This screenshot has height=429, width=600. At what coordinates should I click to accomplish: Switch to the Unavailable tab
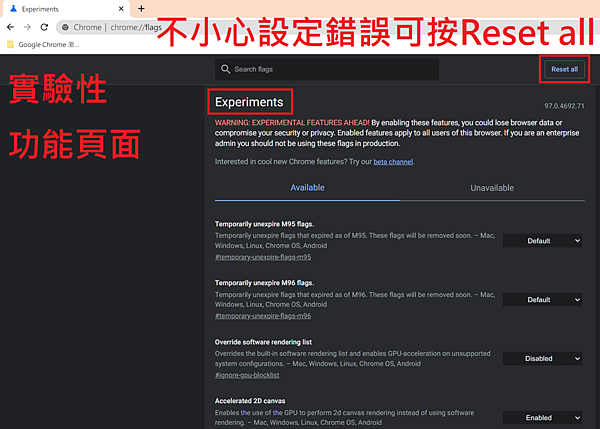click(492, 188)
